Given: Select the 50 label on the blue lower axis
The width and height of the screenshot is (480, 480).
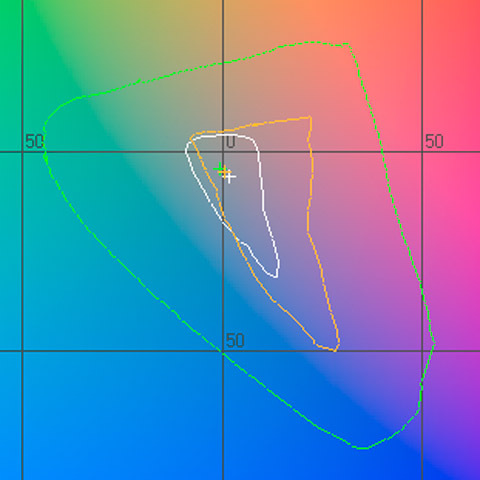Looking at the screenshot, I should [235, 341].
